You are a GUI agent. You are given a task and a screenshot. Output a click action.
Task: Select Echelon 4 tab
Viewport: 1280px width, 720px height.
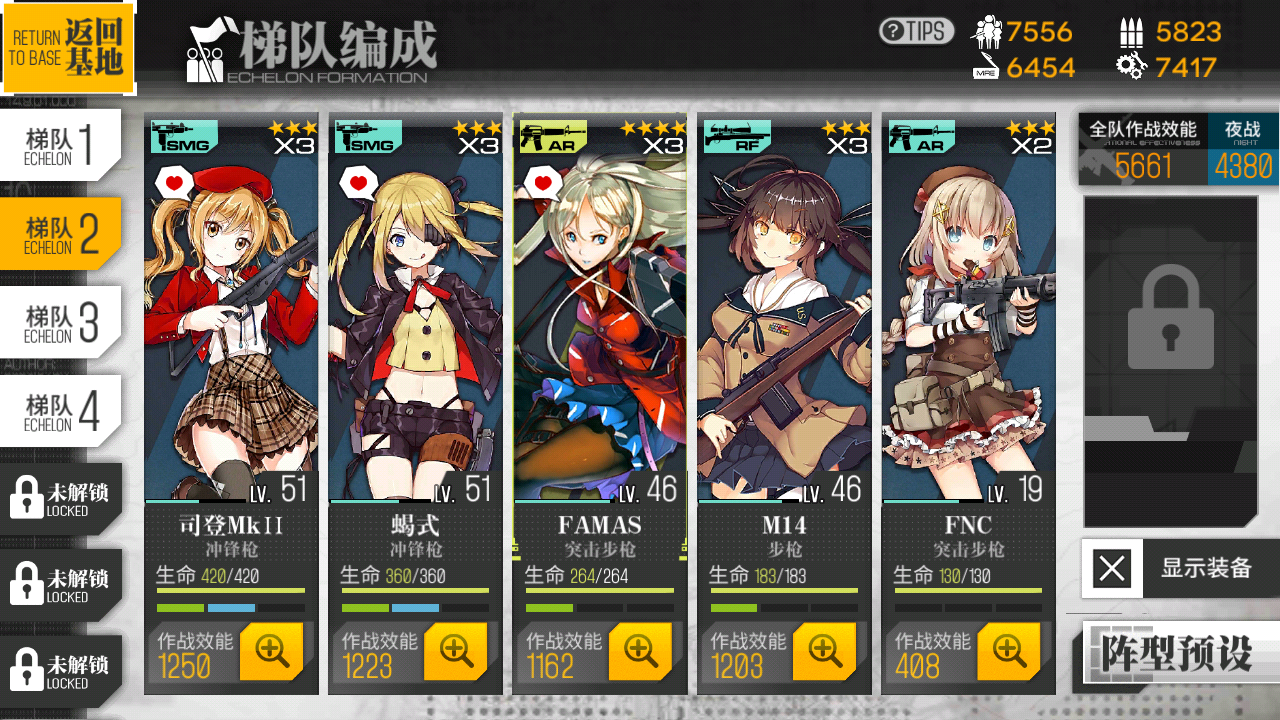pos(61,411)
